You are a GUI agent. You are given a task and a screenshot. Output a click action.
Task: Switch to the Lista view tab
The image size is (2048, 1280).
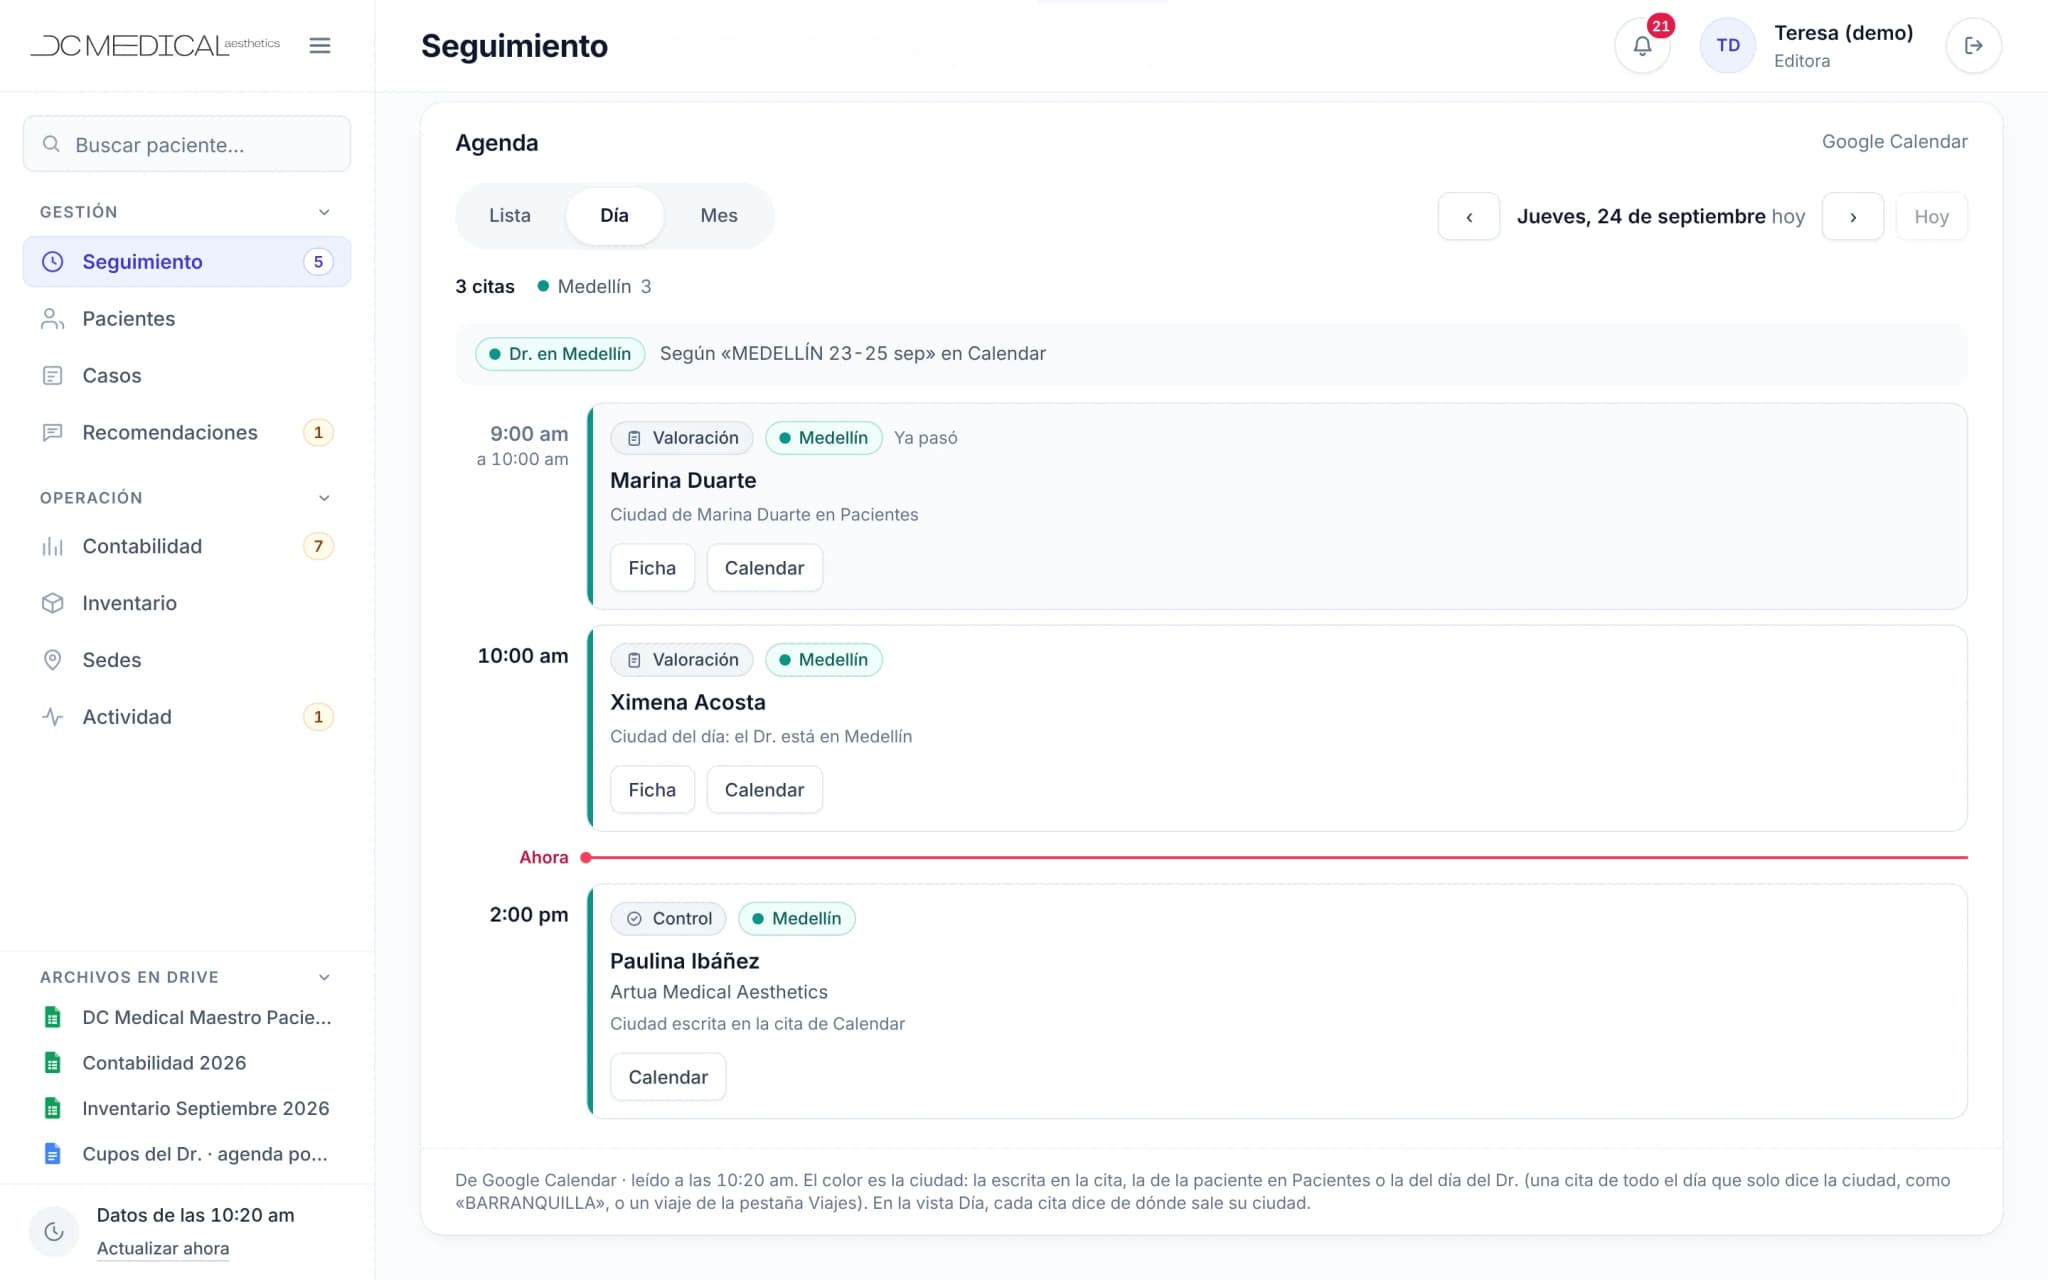click(510, 216)
